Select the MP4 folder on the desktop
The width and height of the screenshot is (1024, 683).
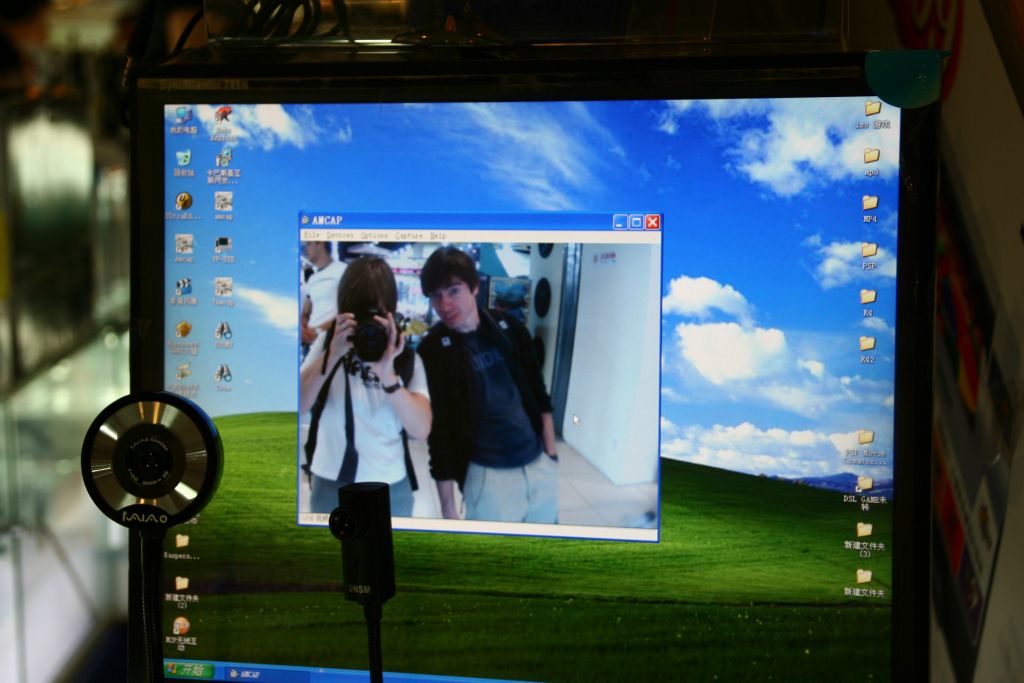tap(870, 209)
